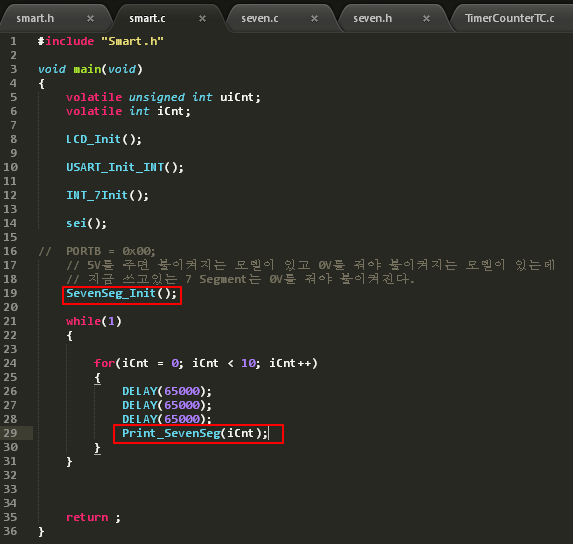The width and height of the screenshot is (573, 544).
Task: Click the LCD_Init() call
Action: (x=104, y=139)
